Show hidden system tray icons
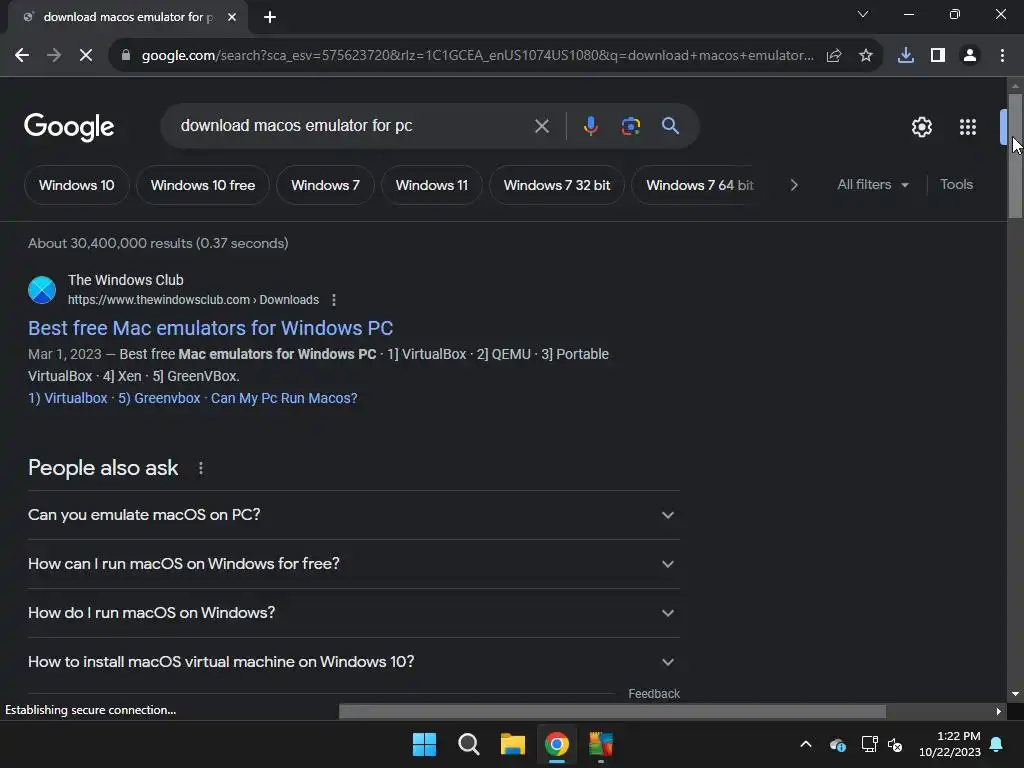The height and width of the screenshot is (768, 1024). [806, 744]
